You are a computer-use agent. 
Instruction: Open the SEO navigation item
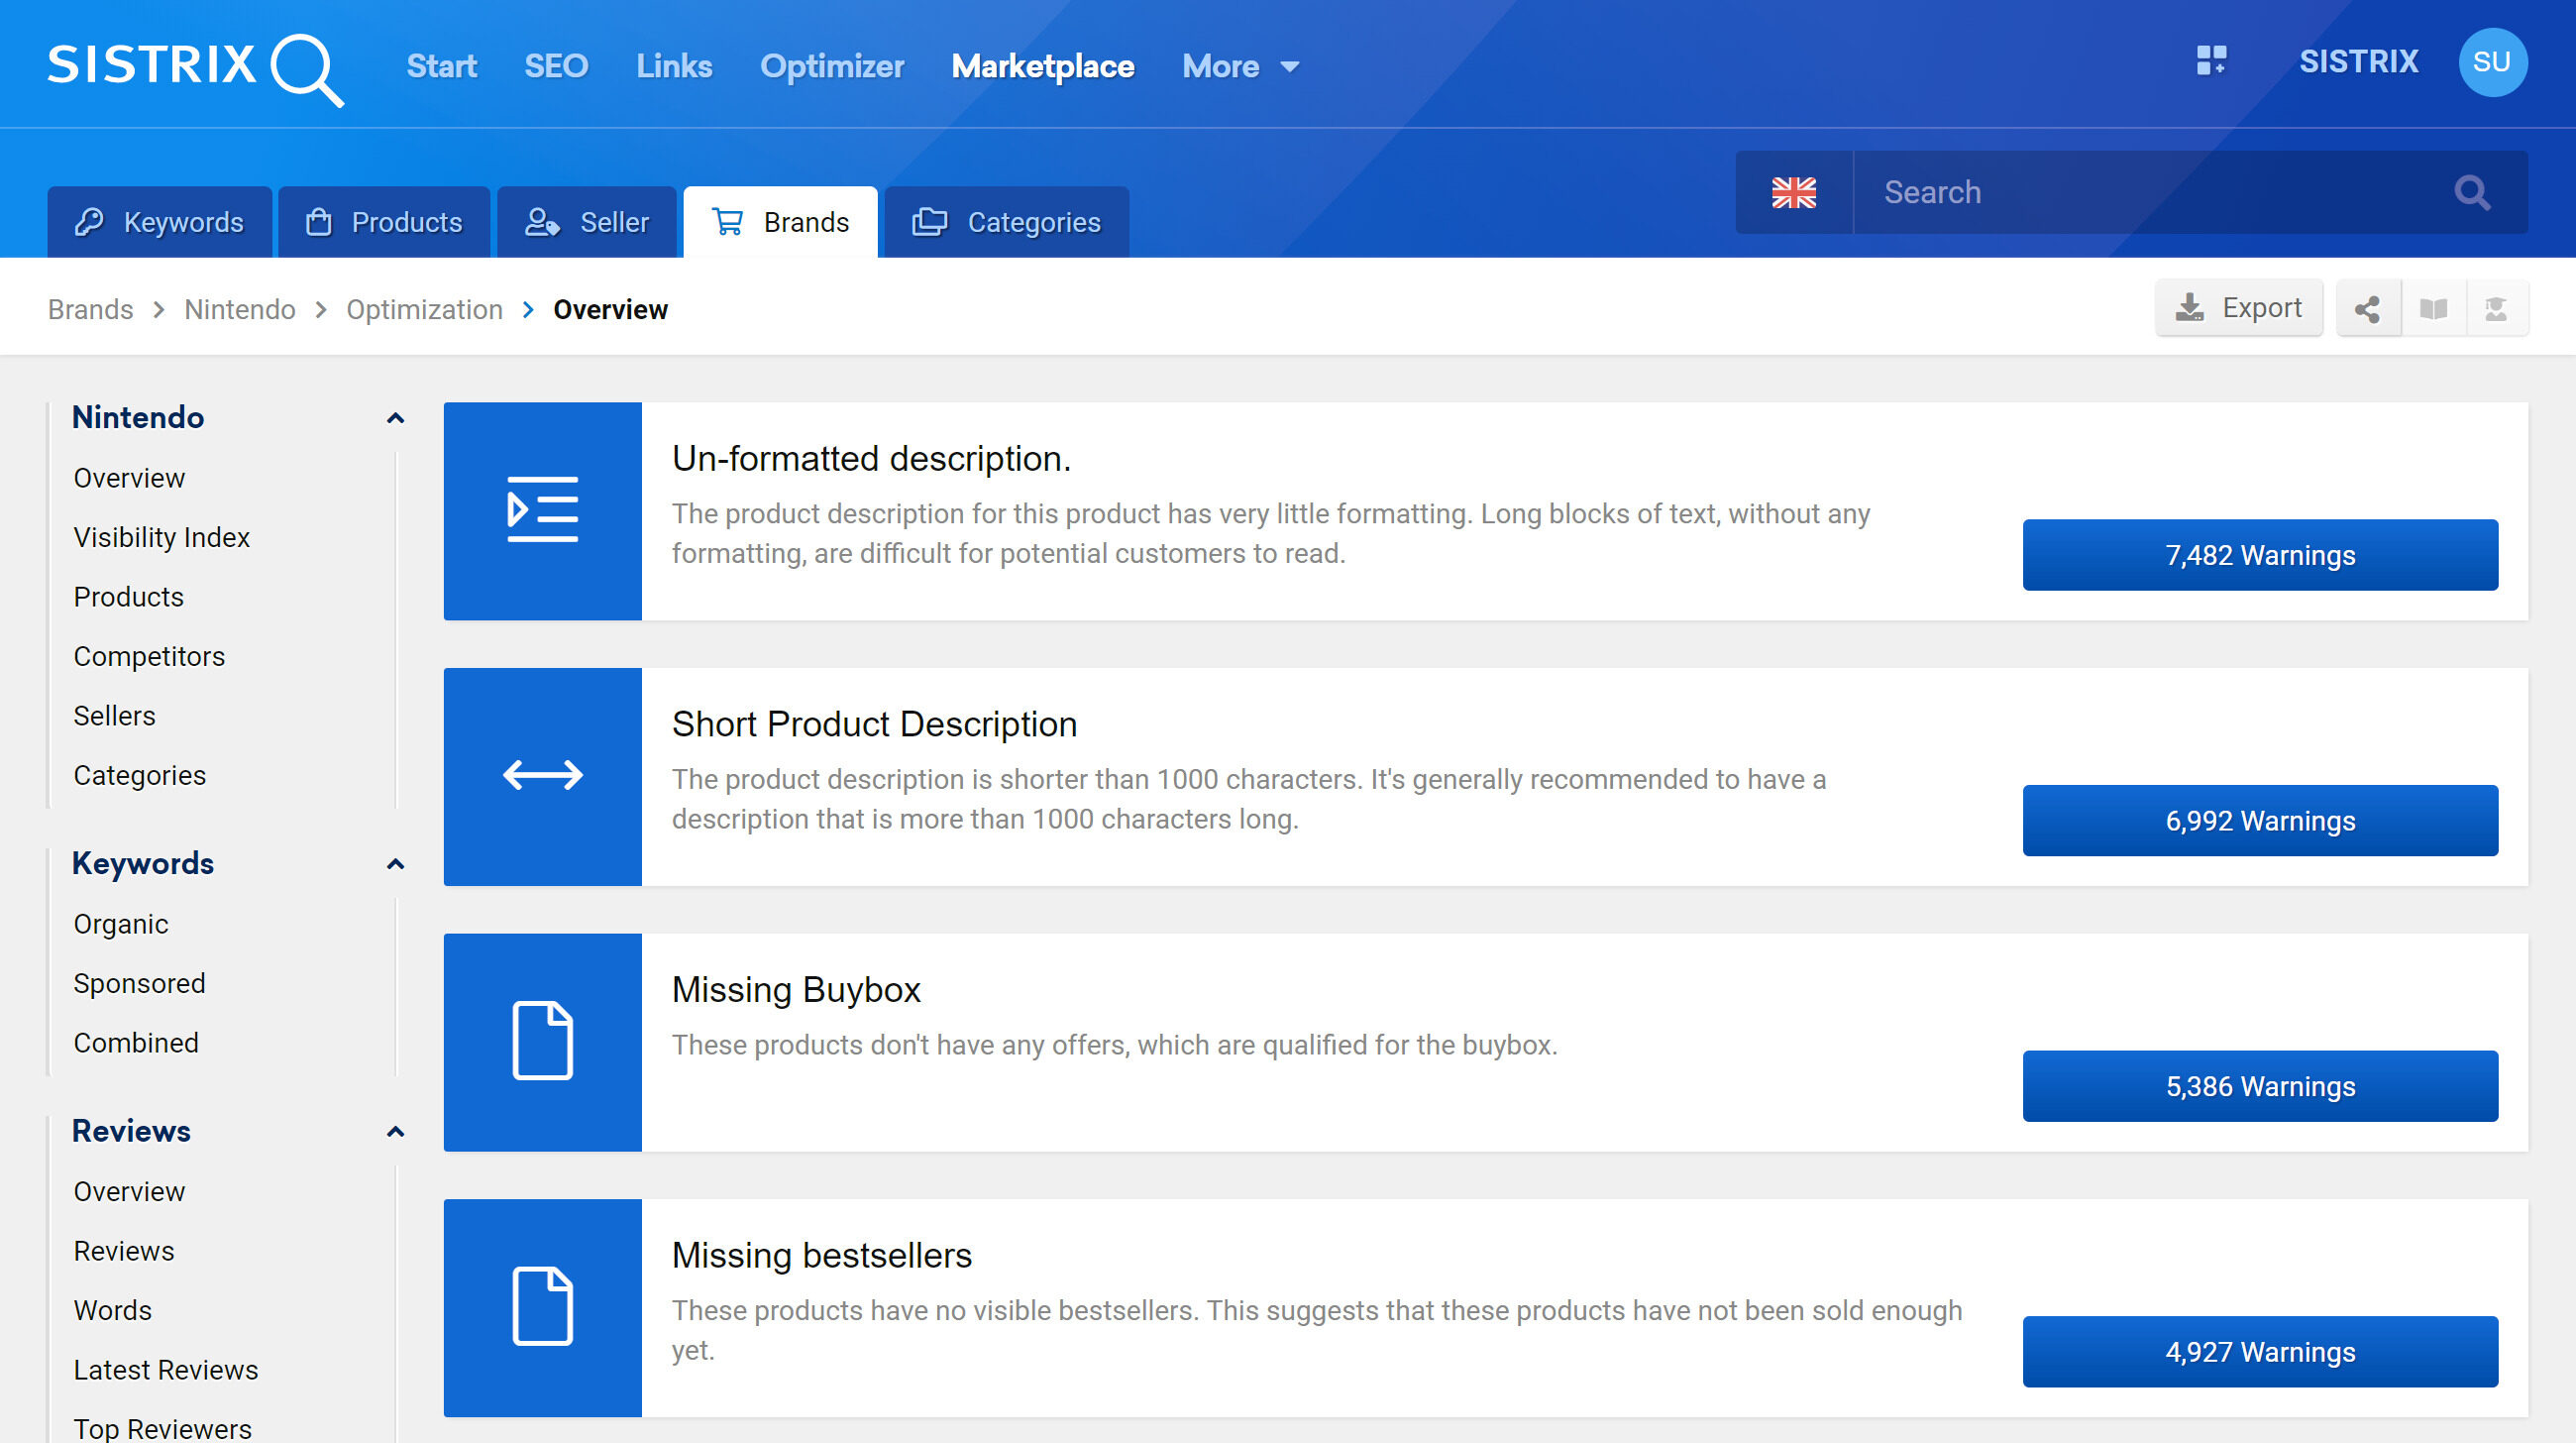[556, 66]
